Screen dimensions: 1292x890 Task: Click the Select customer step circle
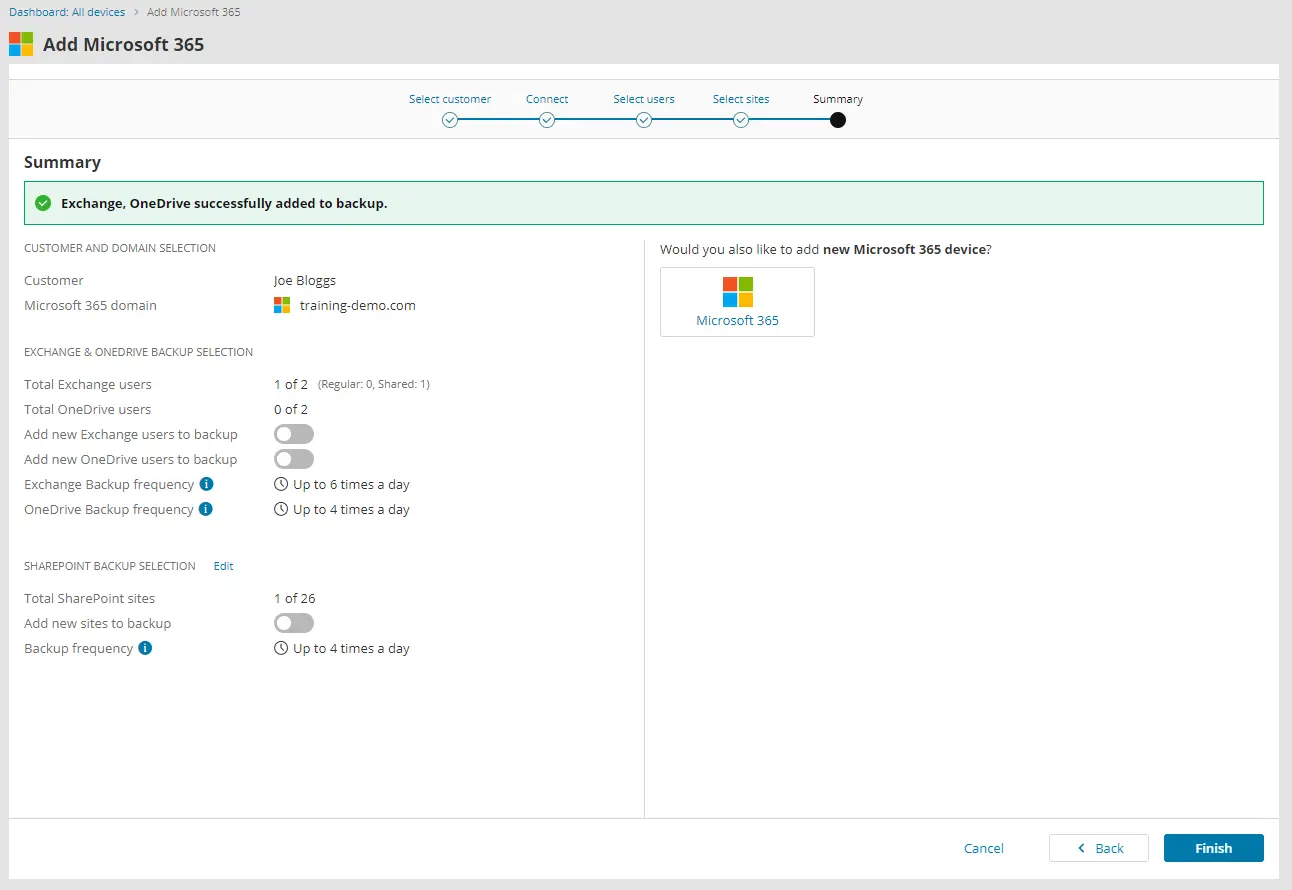pos(450,120)
